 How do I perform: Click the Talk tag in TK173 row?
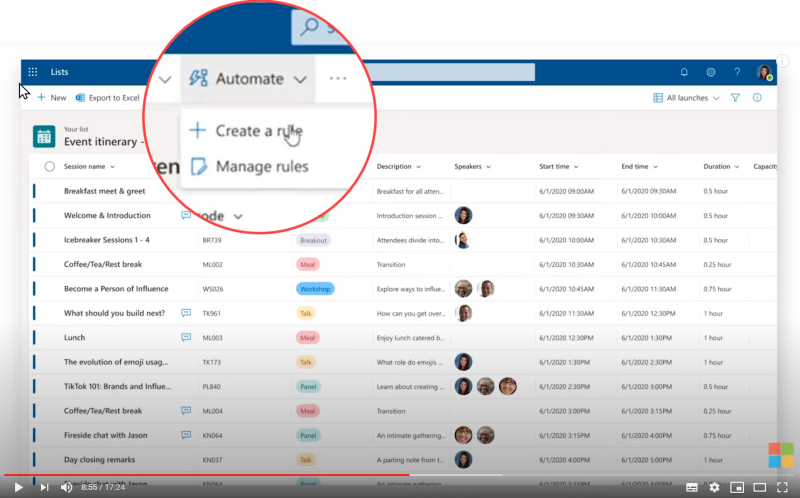306,362
